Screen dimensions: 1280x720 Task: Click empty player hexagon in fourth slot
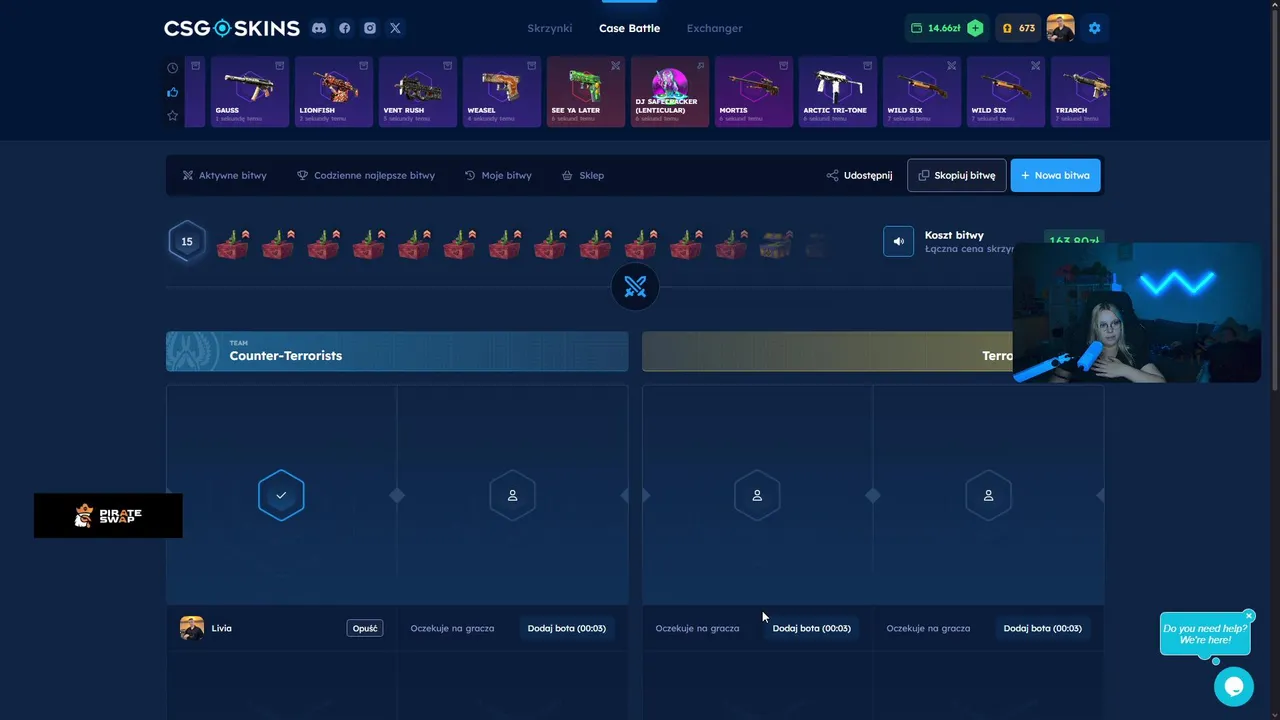[988, 495]
